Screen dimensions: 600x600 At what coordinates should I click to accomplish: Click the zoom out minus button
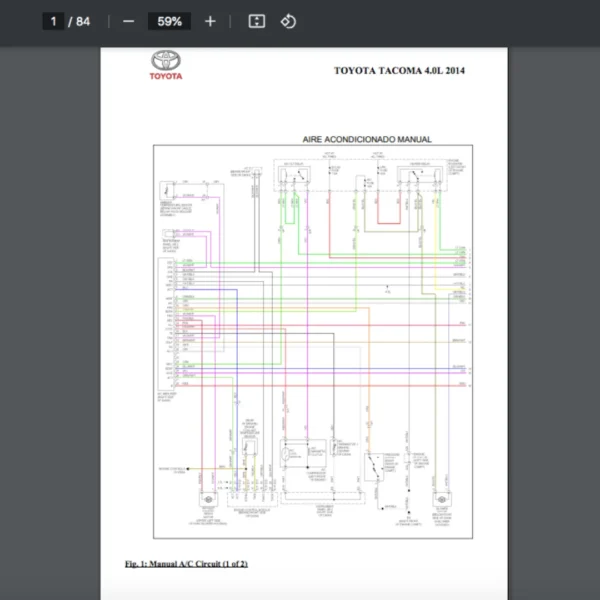point(128,21)
